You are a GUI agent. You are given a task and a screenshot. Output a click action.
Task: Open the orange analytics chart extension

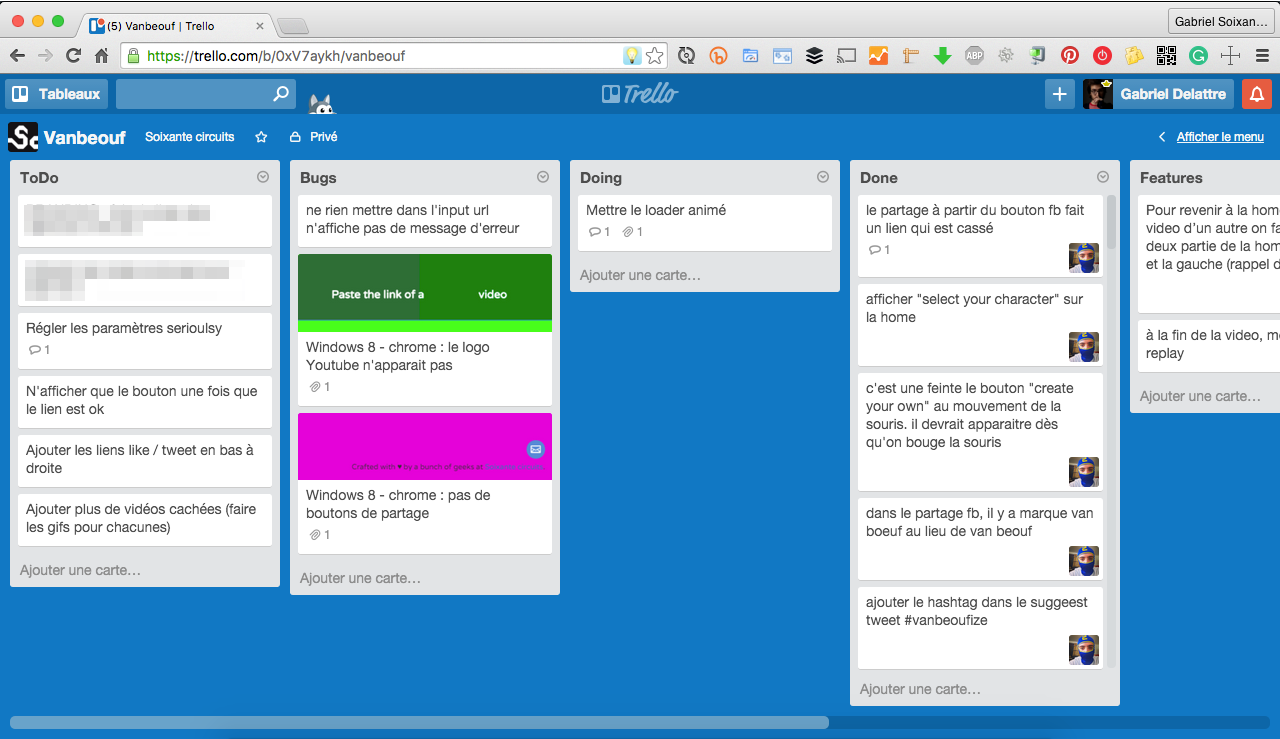tap(878, 56)
